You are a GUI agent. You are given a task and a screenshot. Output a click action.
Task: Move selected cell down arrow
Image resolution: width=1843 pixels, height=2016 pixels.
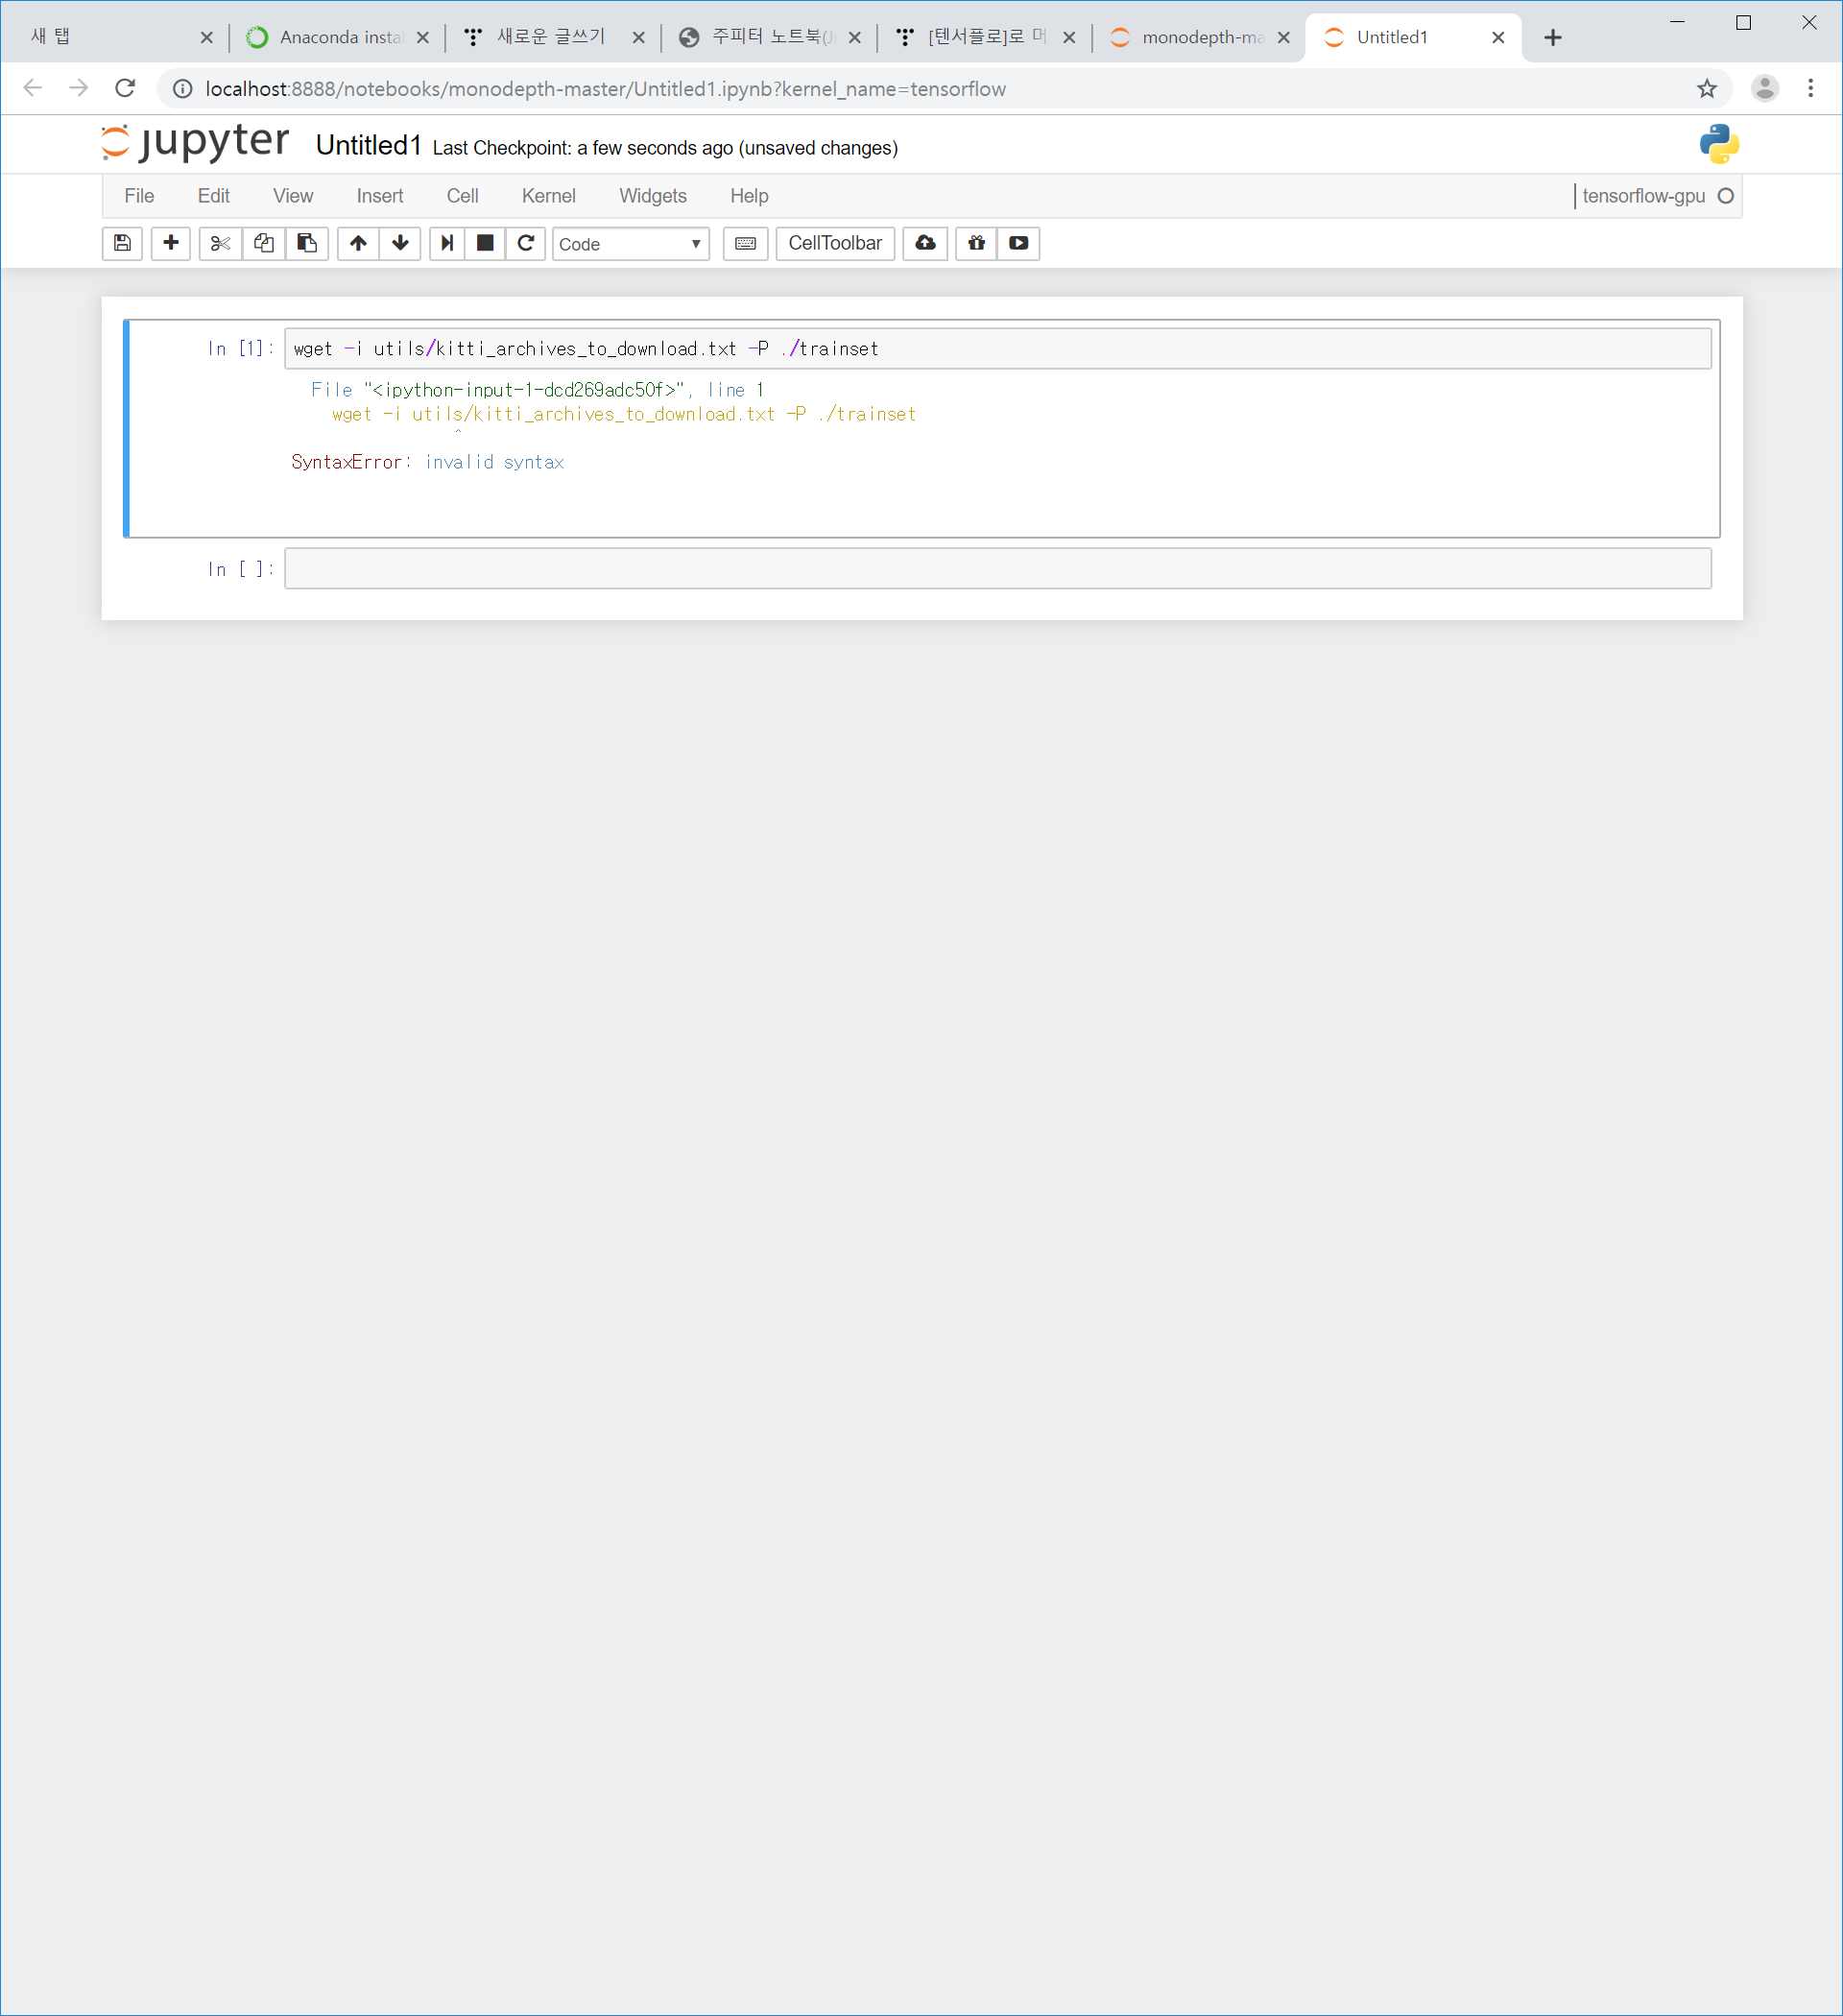[400, 243]
